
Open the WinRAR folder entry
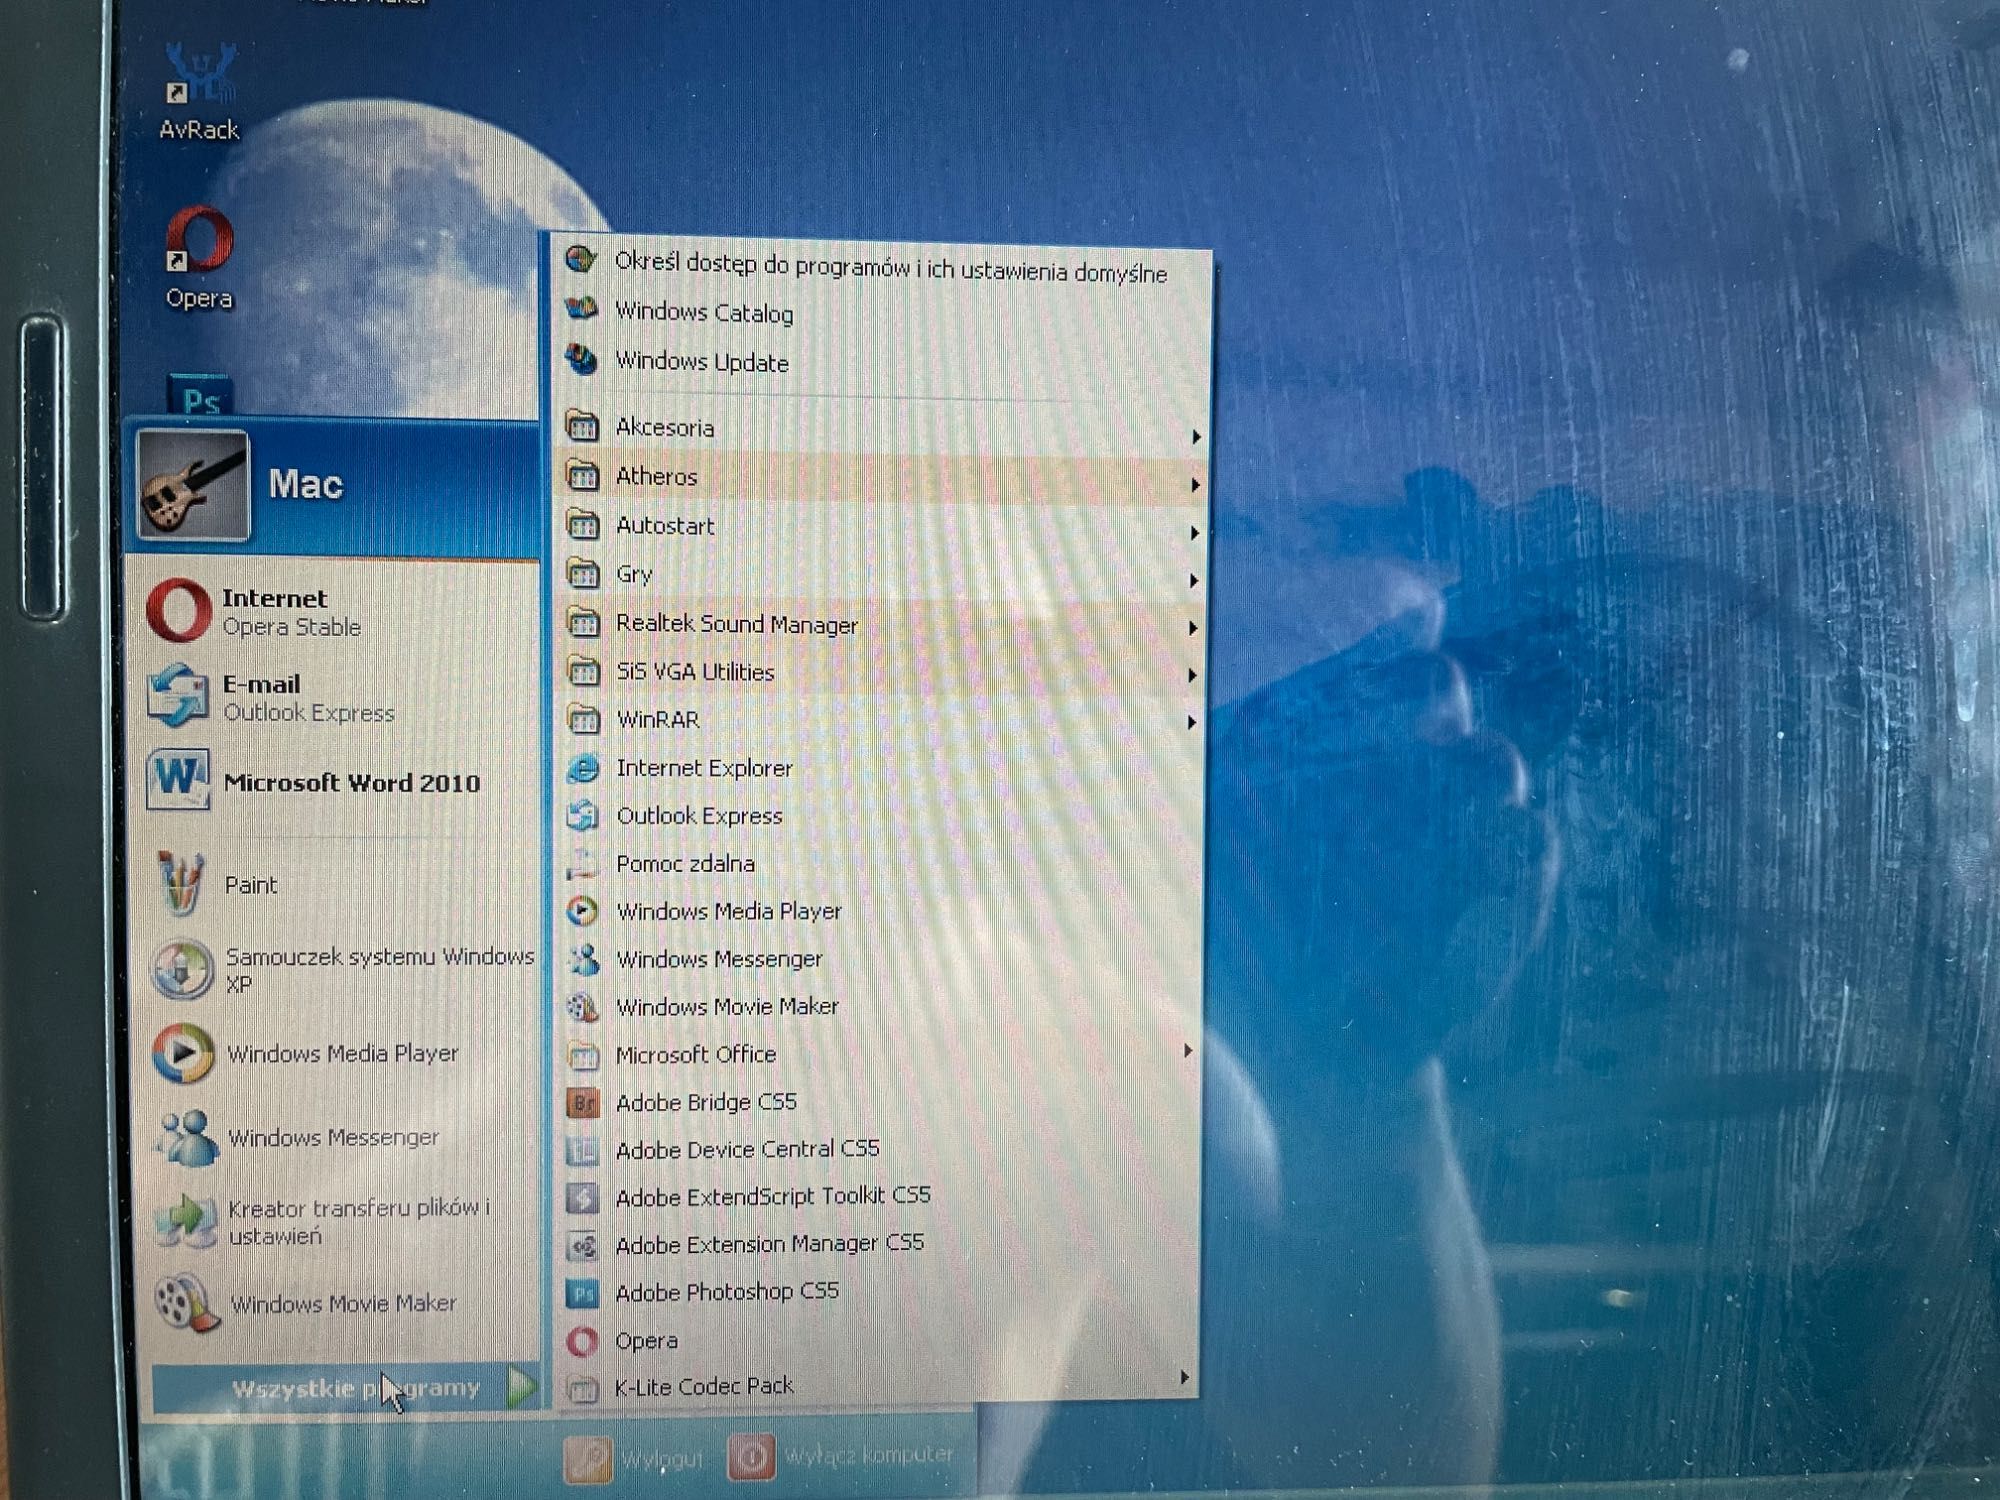click(x=878, y=720)
